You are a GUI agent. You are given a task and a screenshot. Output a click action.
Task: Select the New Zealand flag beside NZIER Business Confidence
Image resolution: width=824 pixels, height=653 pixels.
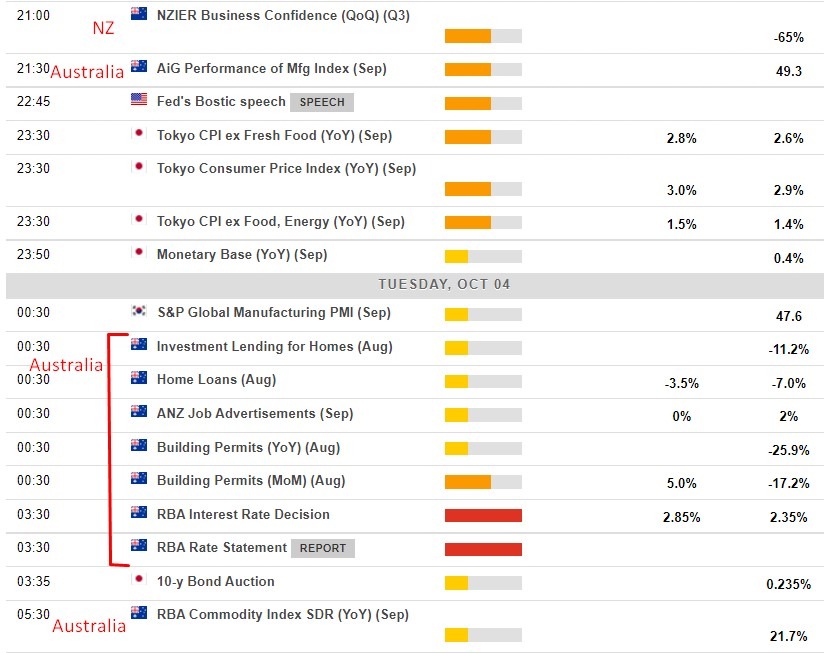coord(138,13)
